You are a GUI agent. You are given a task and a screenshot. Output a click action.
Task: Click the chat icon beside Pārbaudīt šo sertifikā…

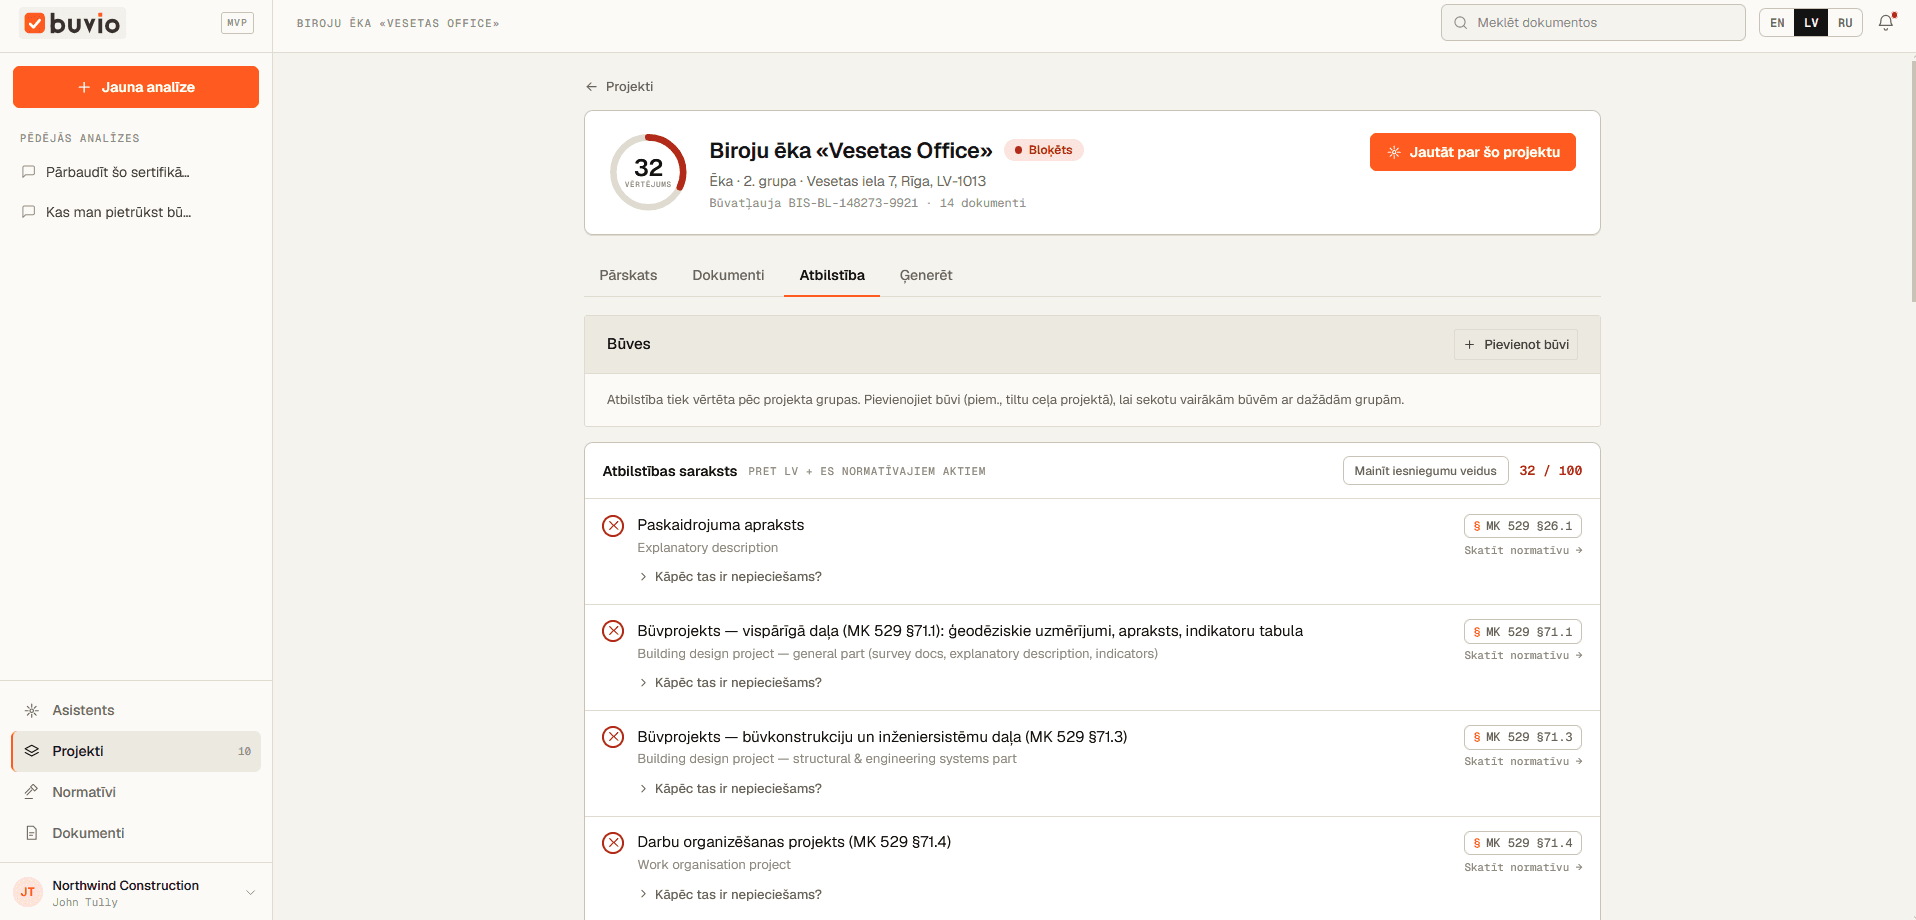29,172
